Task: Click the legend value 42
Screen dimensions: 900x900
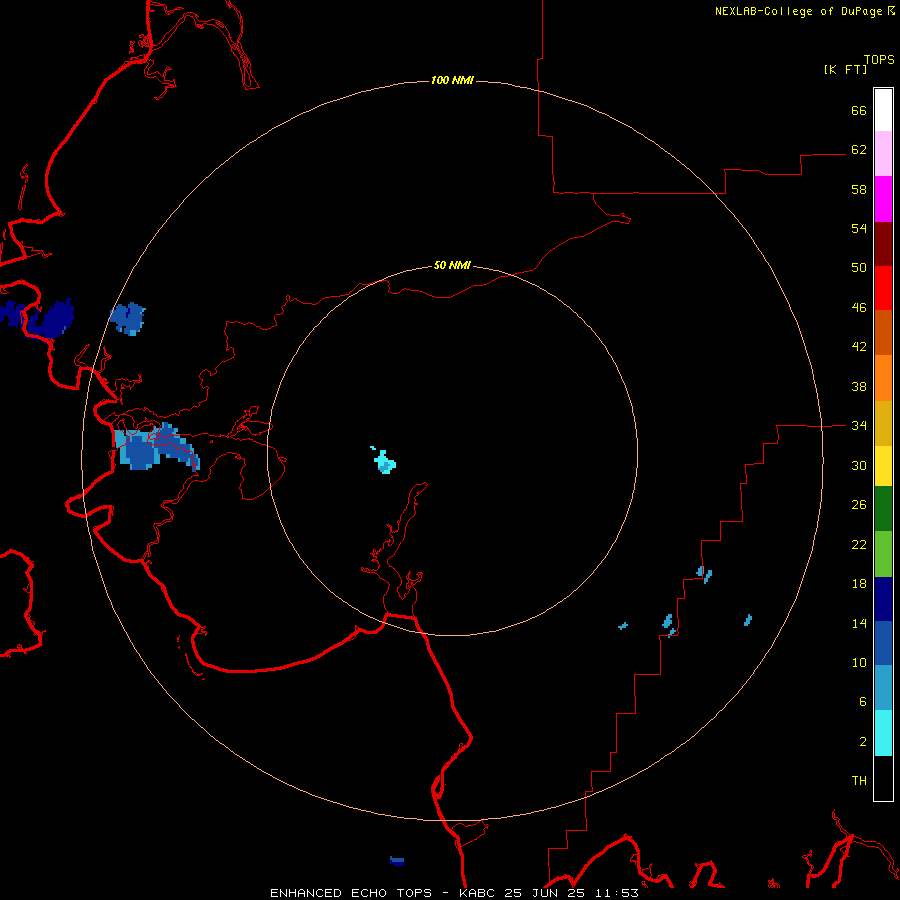Action: (859, 347)
